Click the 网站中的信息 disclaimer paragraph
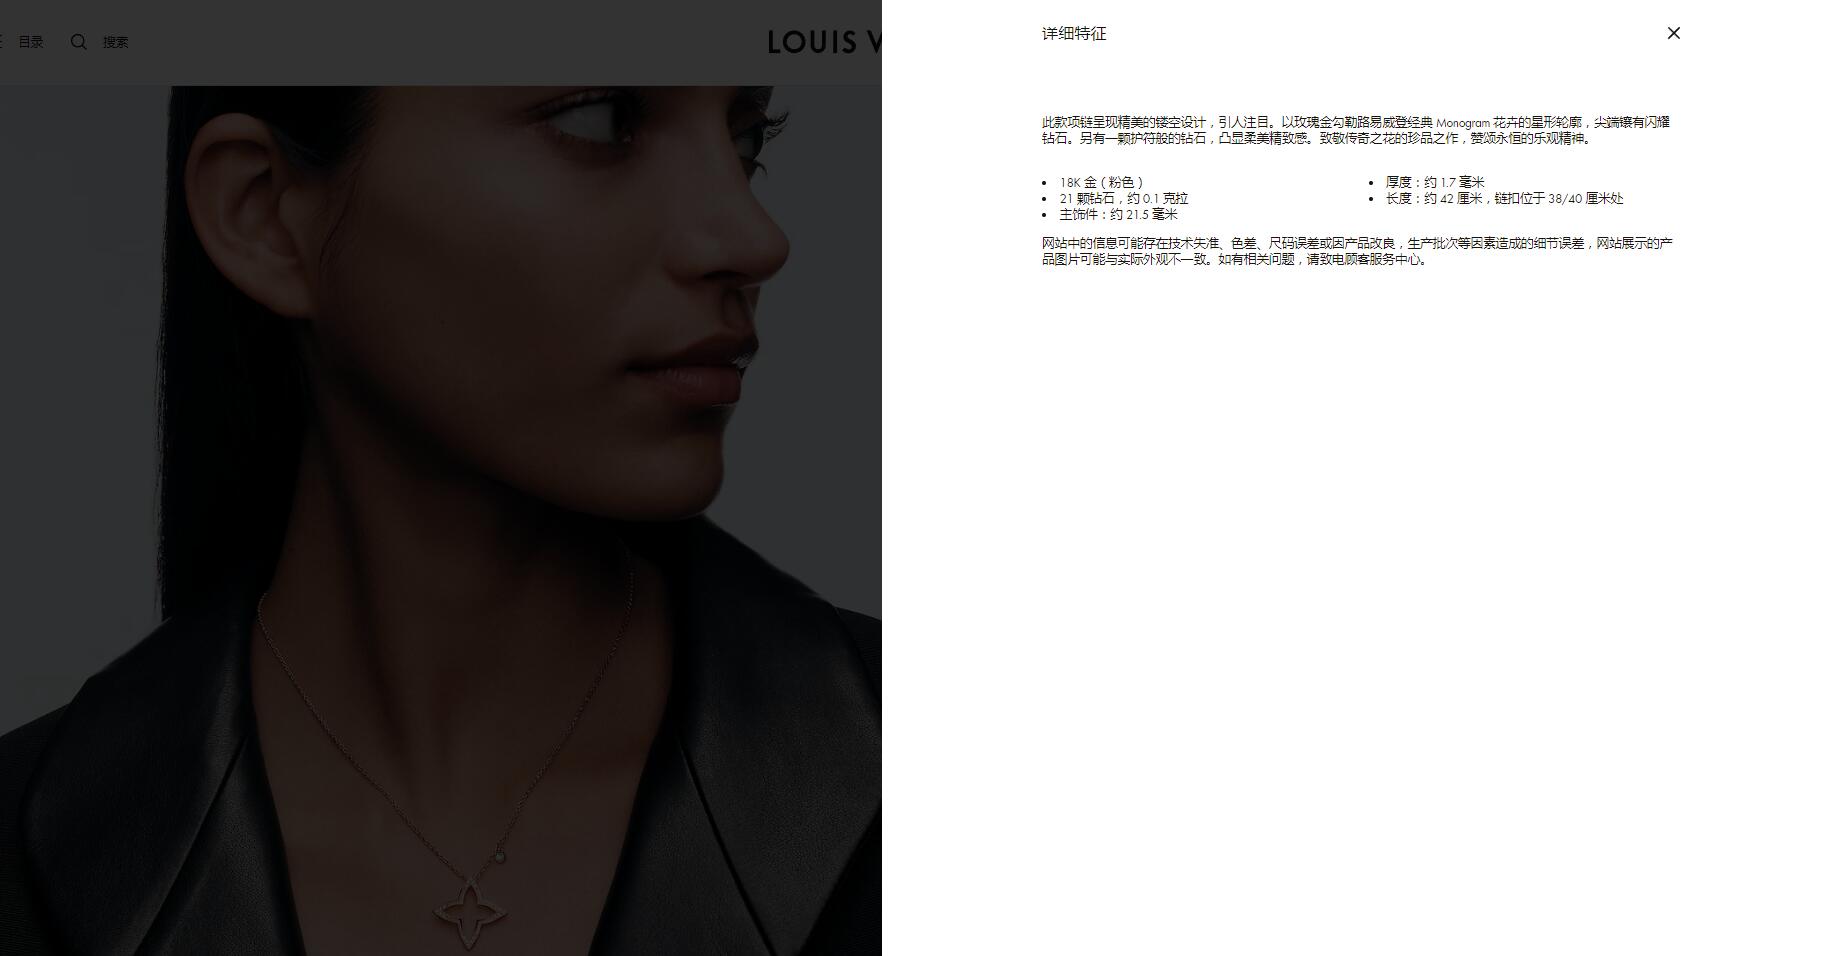This screenshot has width=1835, height=956. click(x=1357, y=251)
